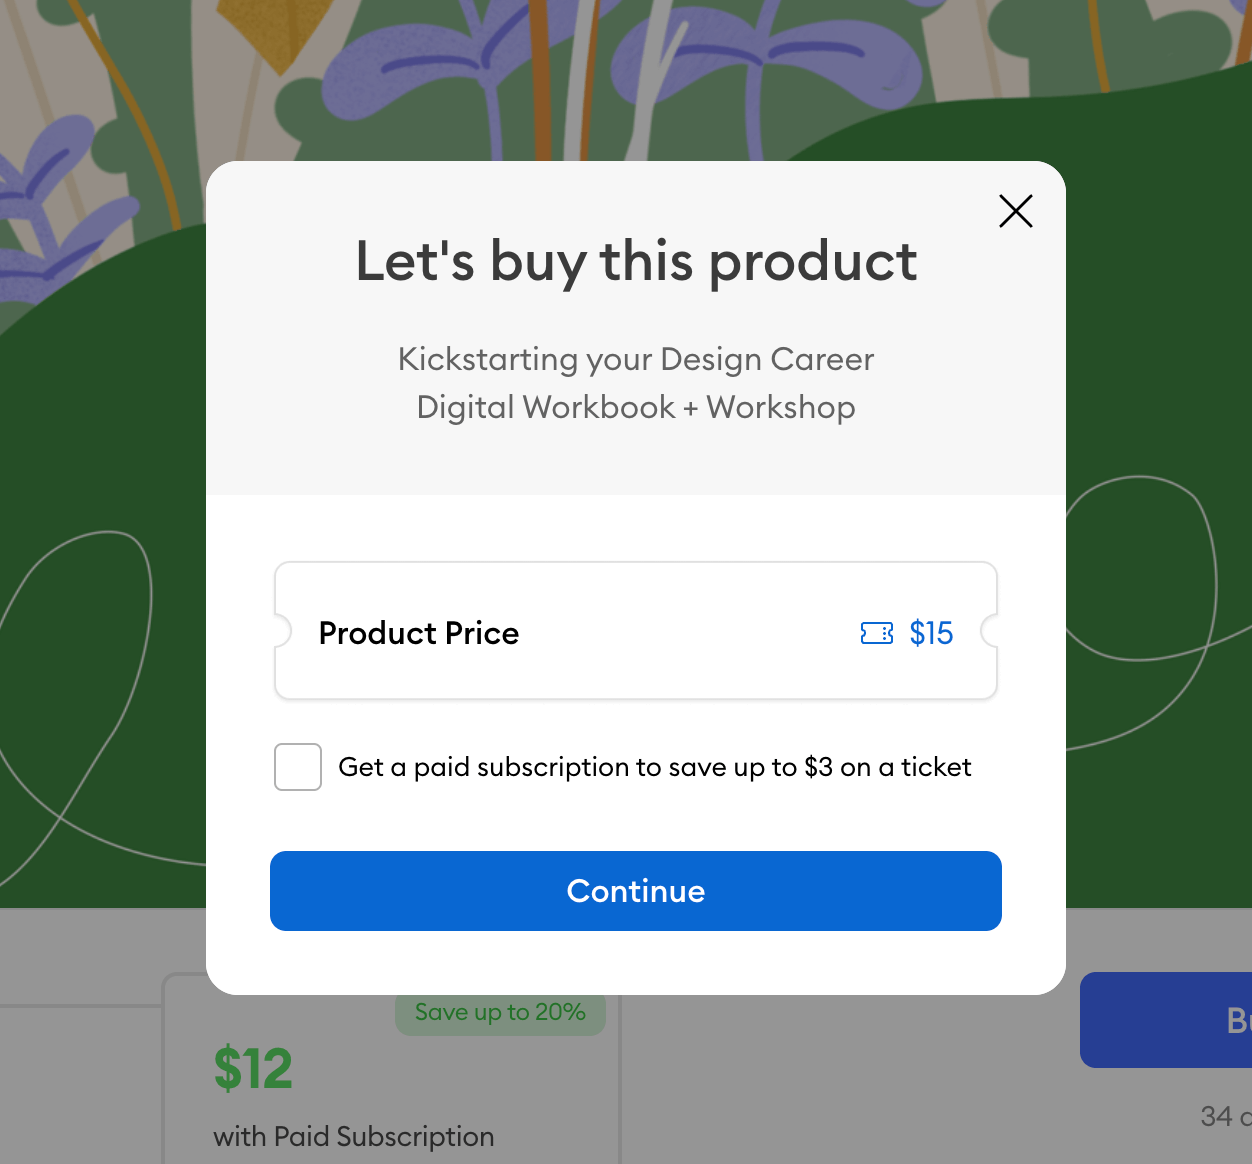Click the "with Paid Subscription" text
Screen dimensions: 1252x1164
pyautogui.click(x=354, y=1136)
